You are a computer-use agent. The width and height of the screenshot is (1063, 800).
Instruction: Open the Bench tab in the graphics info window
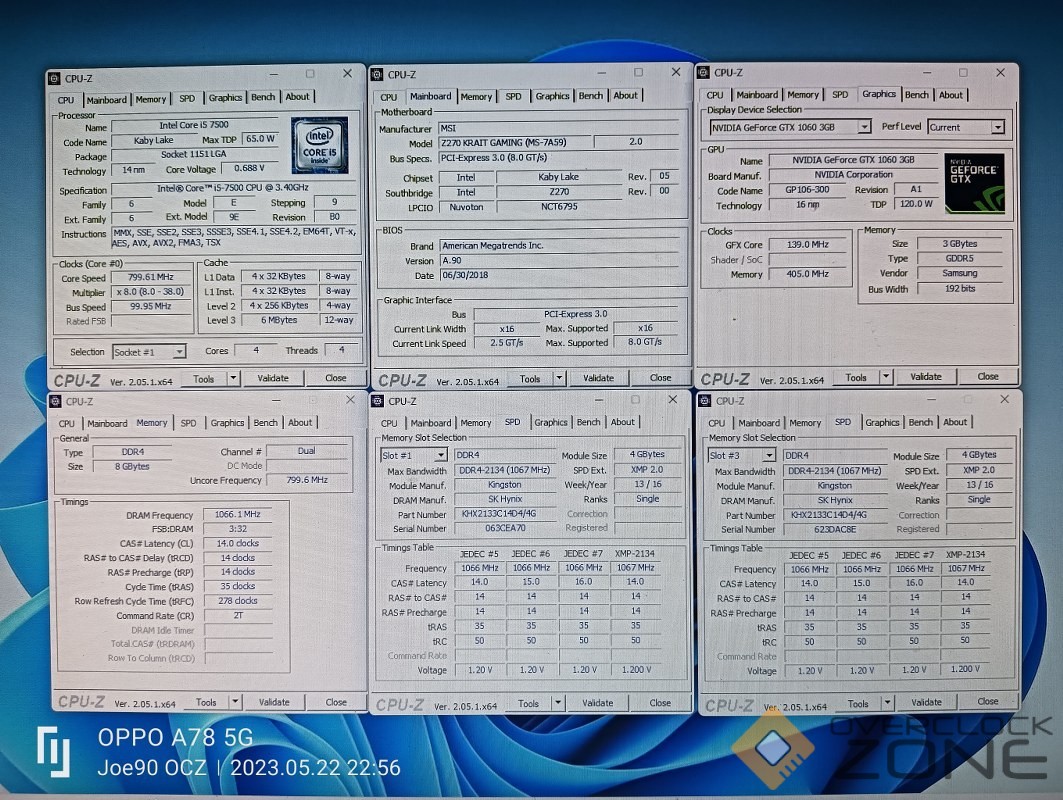tap(917, 95)
